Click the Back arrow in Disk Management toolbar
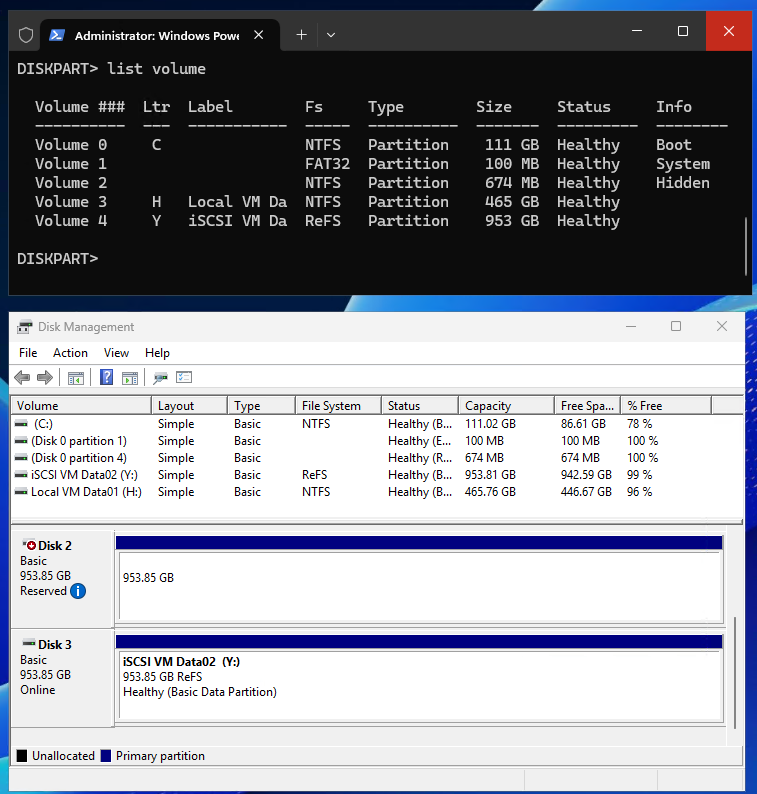 [22, 377]
